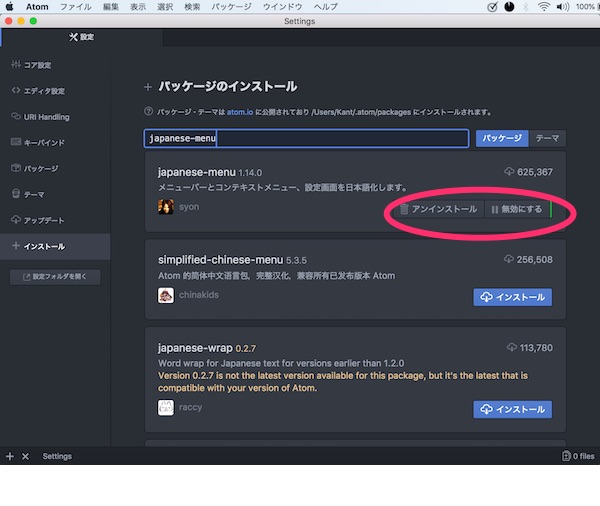Click the download count icon for japanese-menu
The image size is (600, 506).
tap(509, 171)
